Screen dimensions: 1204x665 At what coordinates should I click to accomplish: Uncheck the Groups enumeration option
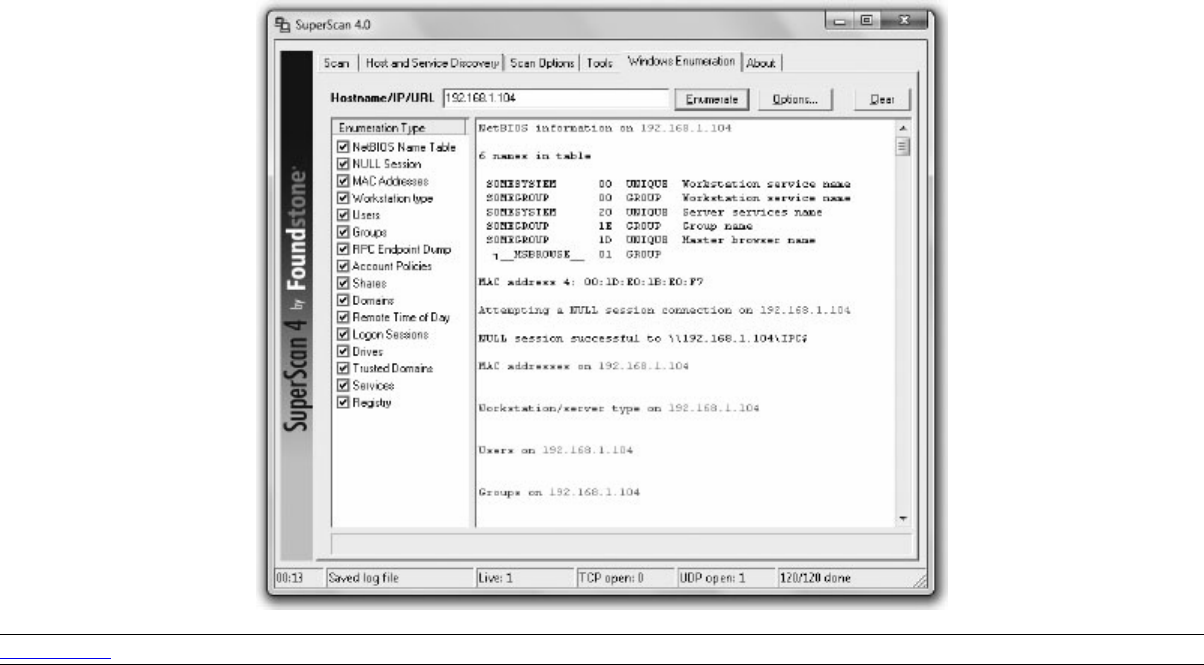tap(343, 232)
